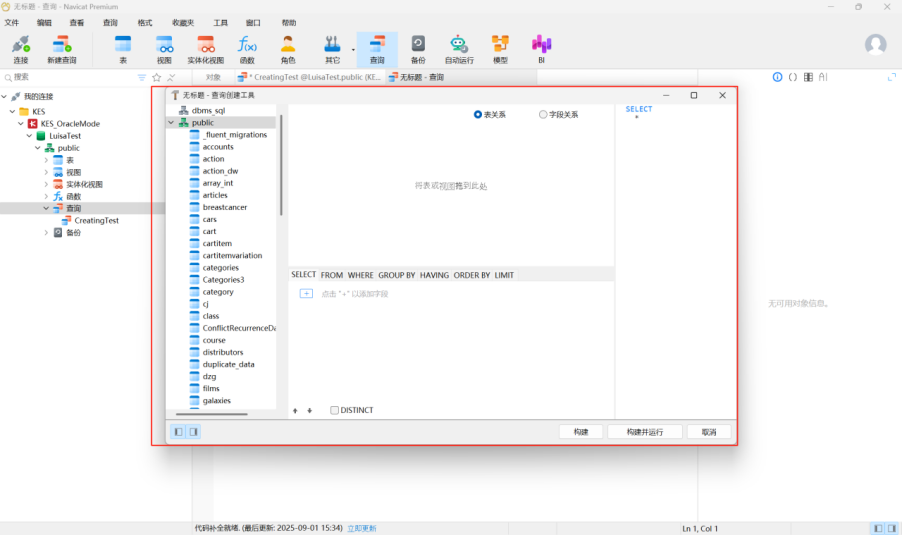Enable the DISTINCT checkbox
The width and height of the screenshot is (903, 535).
pyautogui.click(x=335, y=410)
